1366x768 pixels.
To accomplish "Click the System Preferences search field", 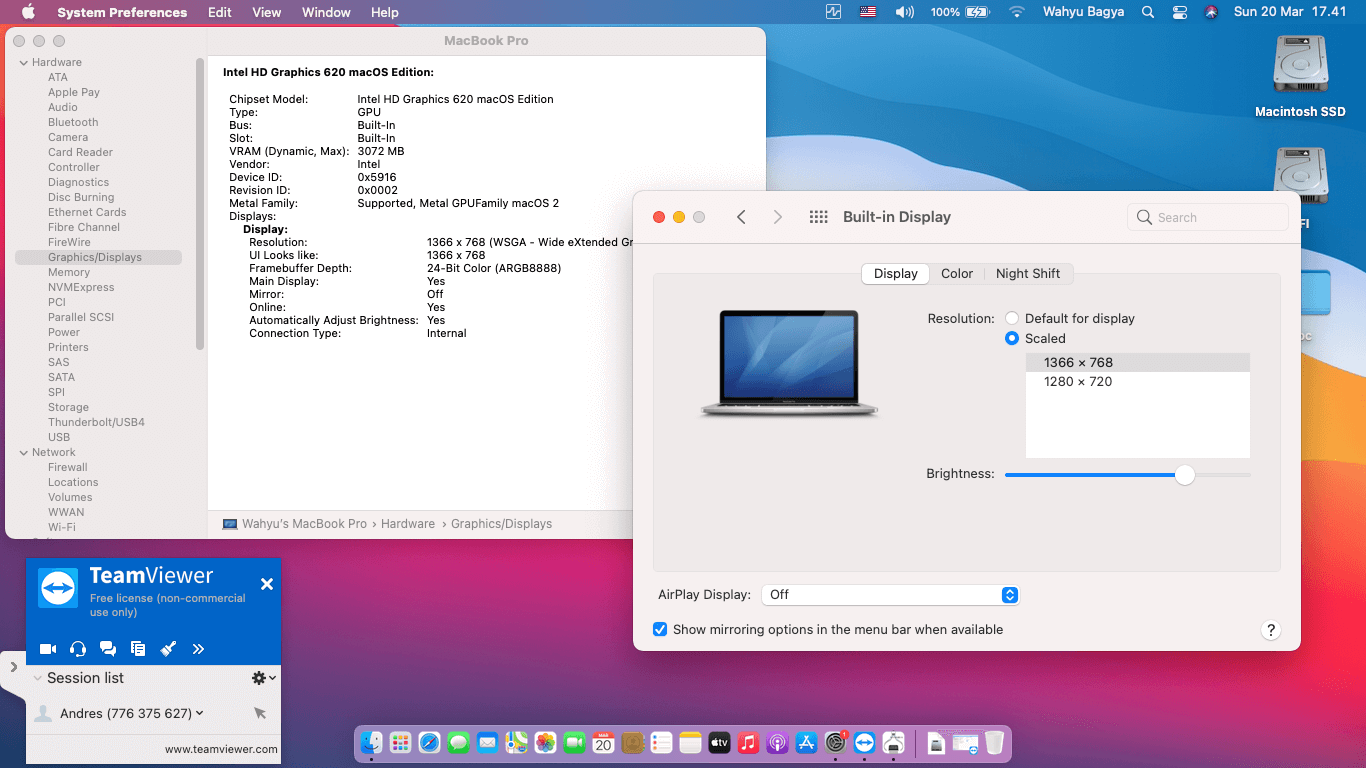I will (x=1208, y=217).
